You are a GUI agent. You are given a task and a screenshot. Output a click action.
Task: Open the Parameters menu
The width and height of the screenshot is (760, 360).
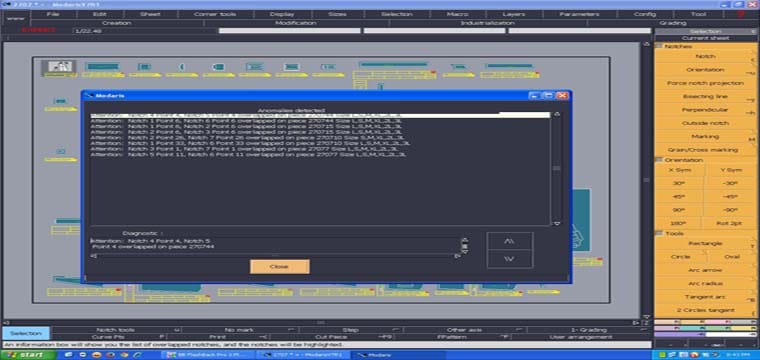tap(580, 14)
